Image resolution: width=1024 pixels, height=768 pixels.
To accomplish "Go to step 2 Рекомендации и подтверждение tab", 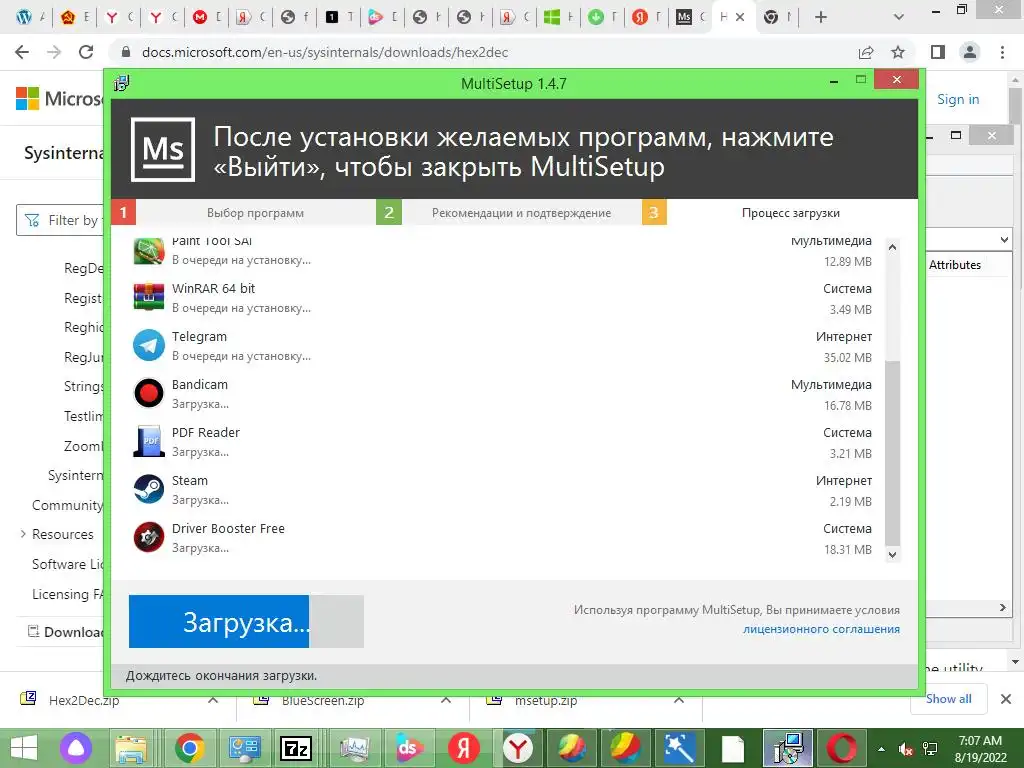I will (x=521, y=213).
